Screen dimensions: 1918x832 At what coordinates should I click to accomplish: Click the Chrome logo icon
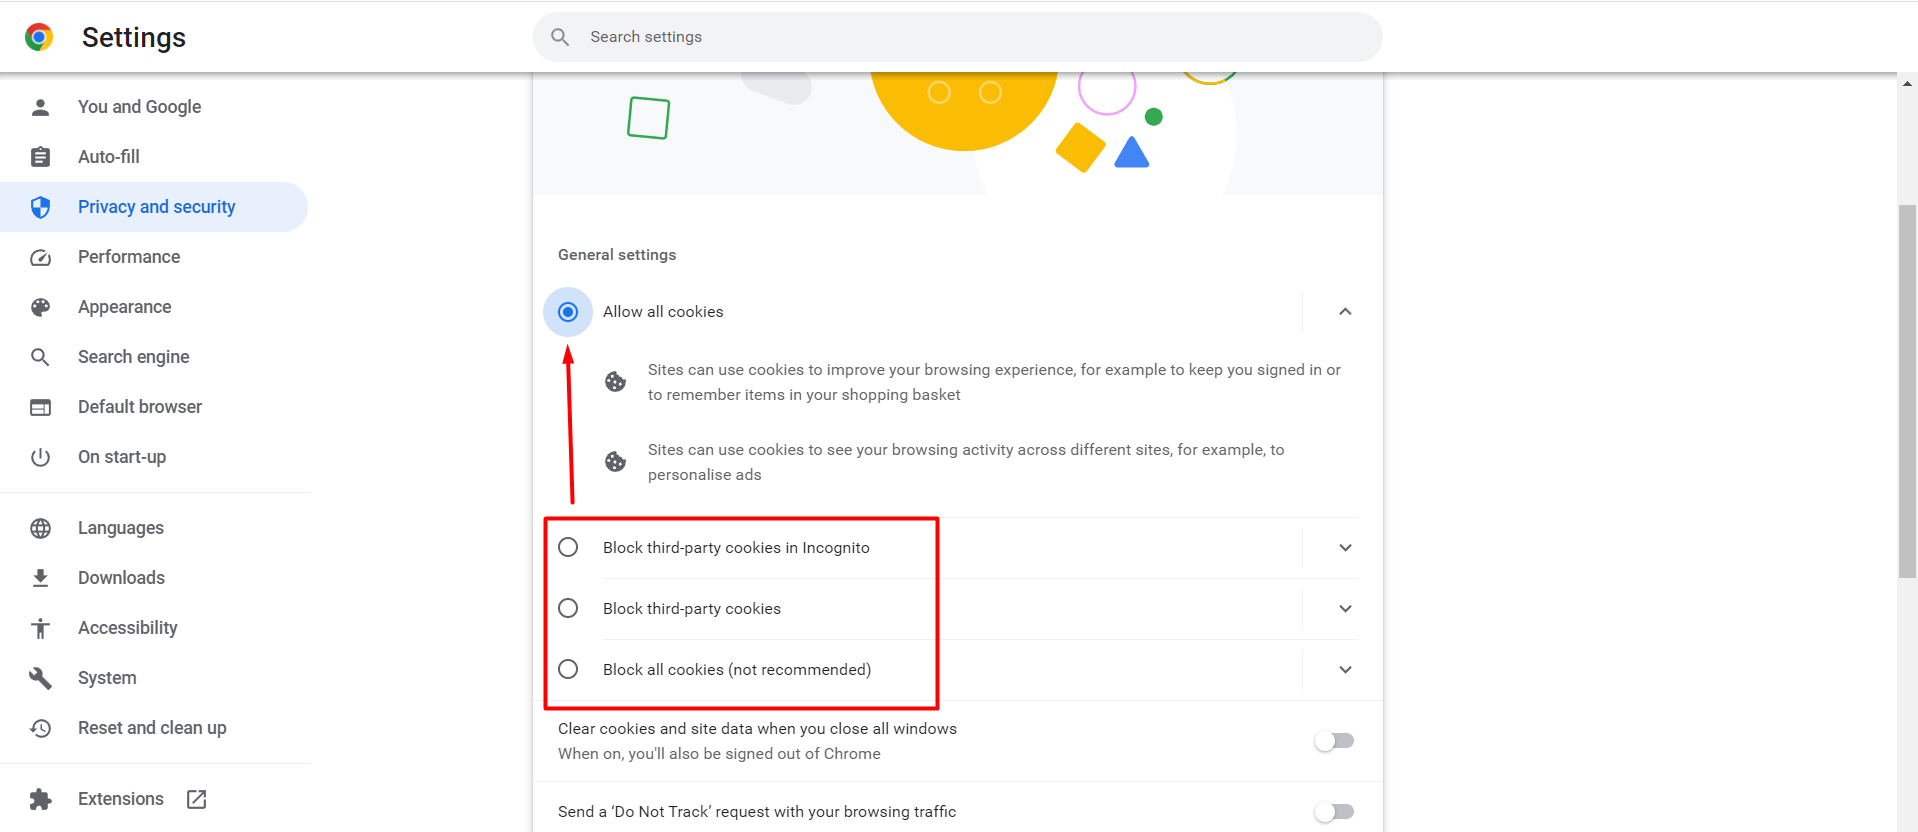pos(39,37)
